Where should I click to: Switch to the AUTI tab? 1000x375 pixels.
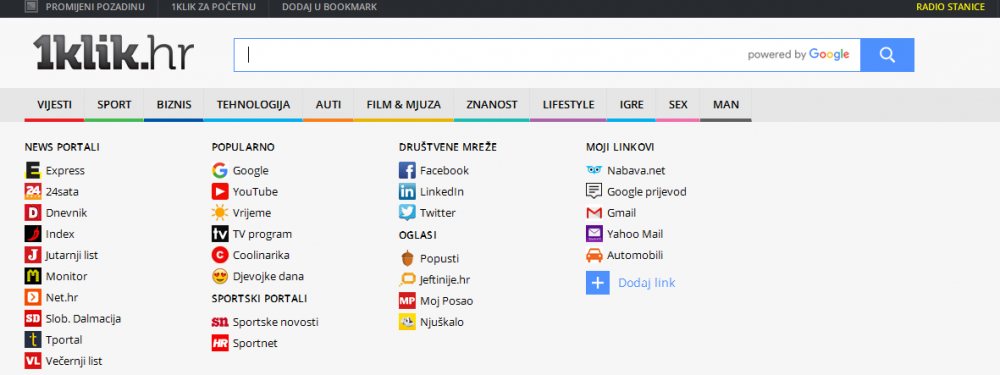pyautogui.click(x=328, y=105)
